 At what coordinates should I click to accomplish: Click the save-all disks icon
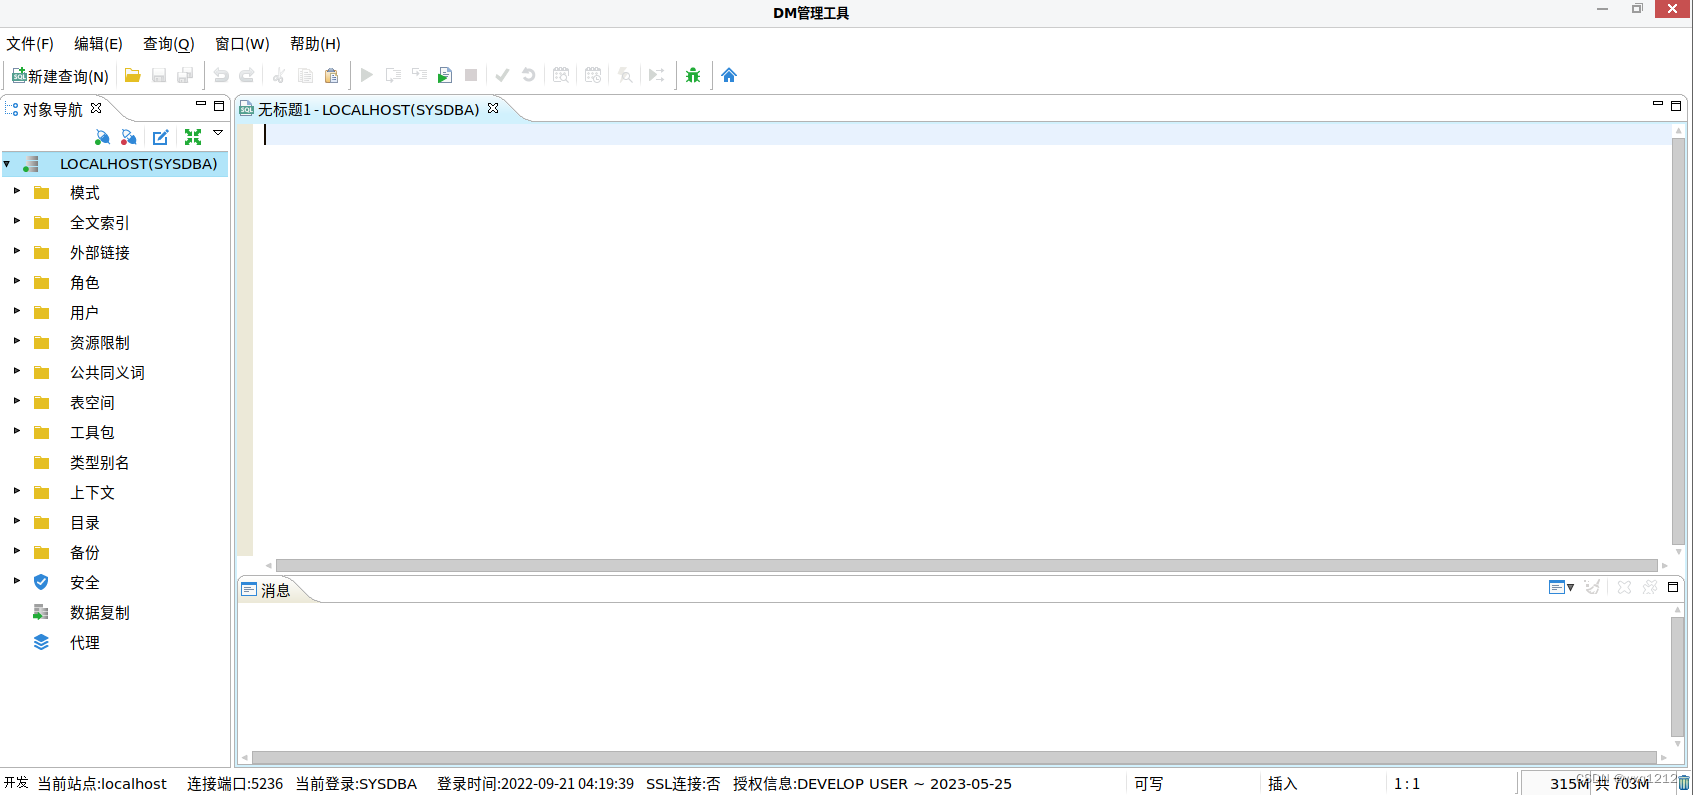(x=185, y=75)
